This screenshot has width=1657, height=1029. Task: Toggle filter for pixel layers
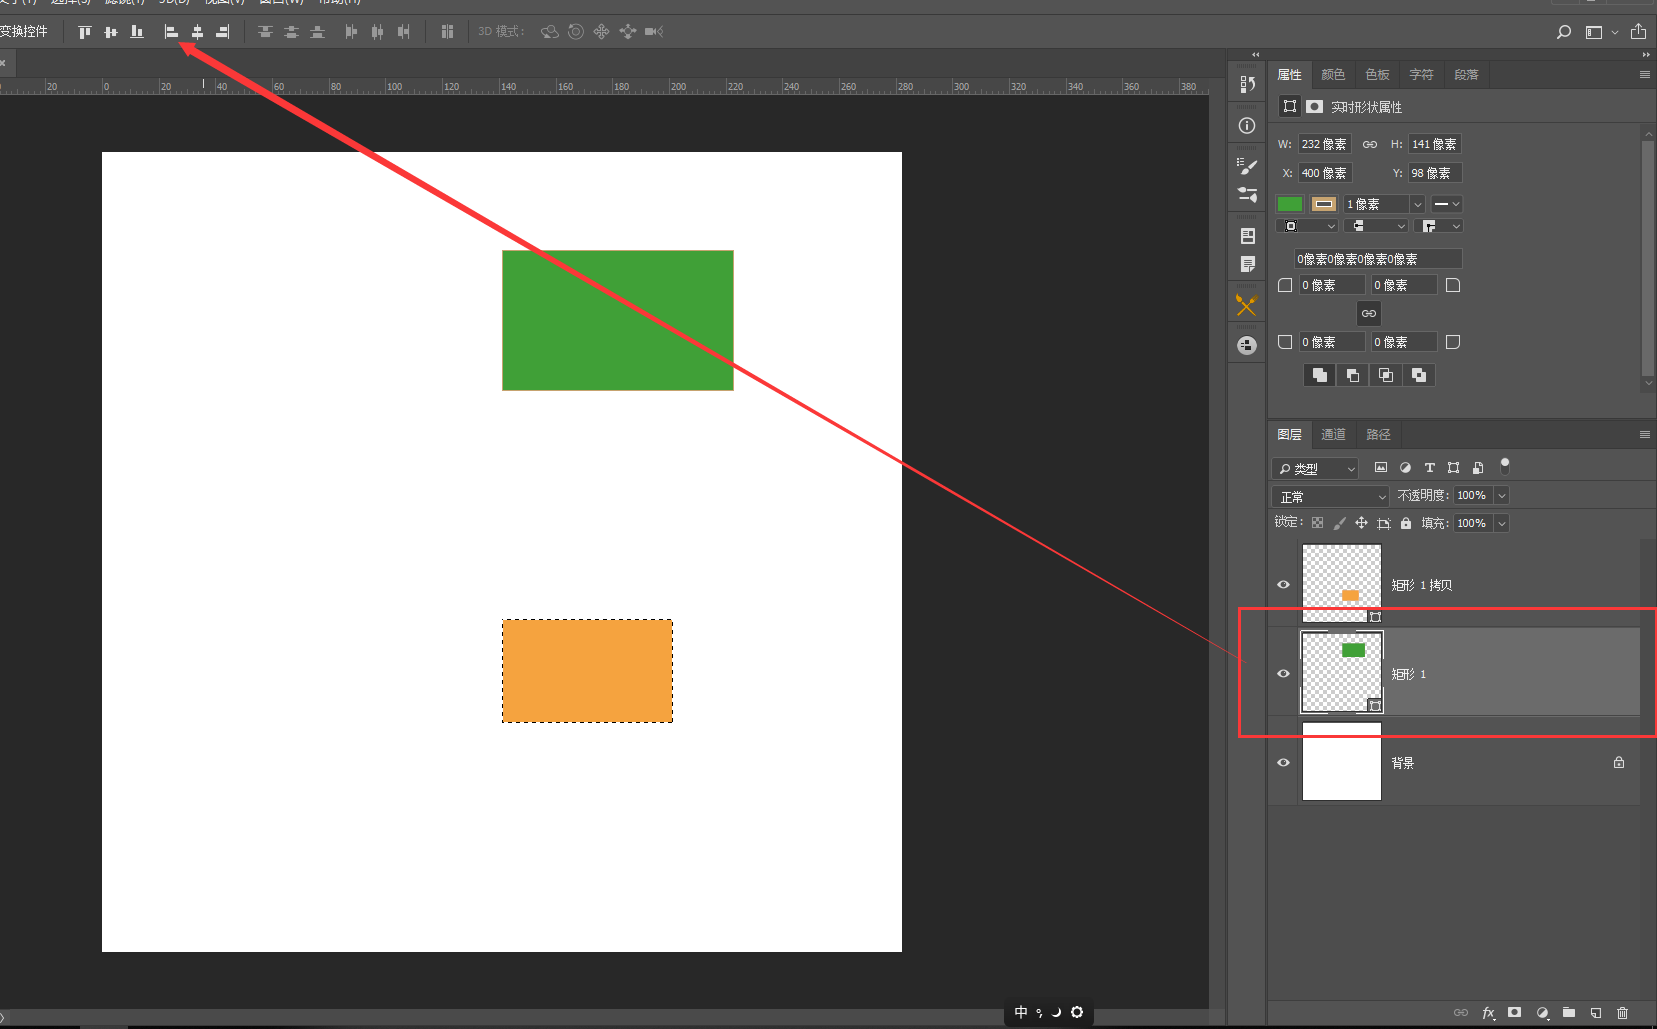pos(1381,468)
